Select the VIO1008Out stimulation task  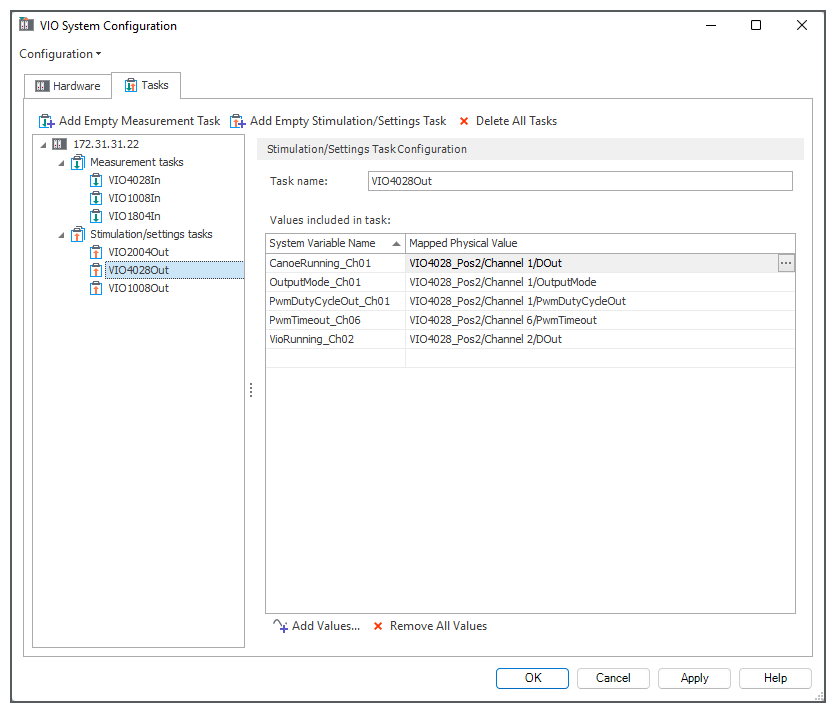pos(139,289)
